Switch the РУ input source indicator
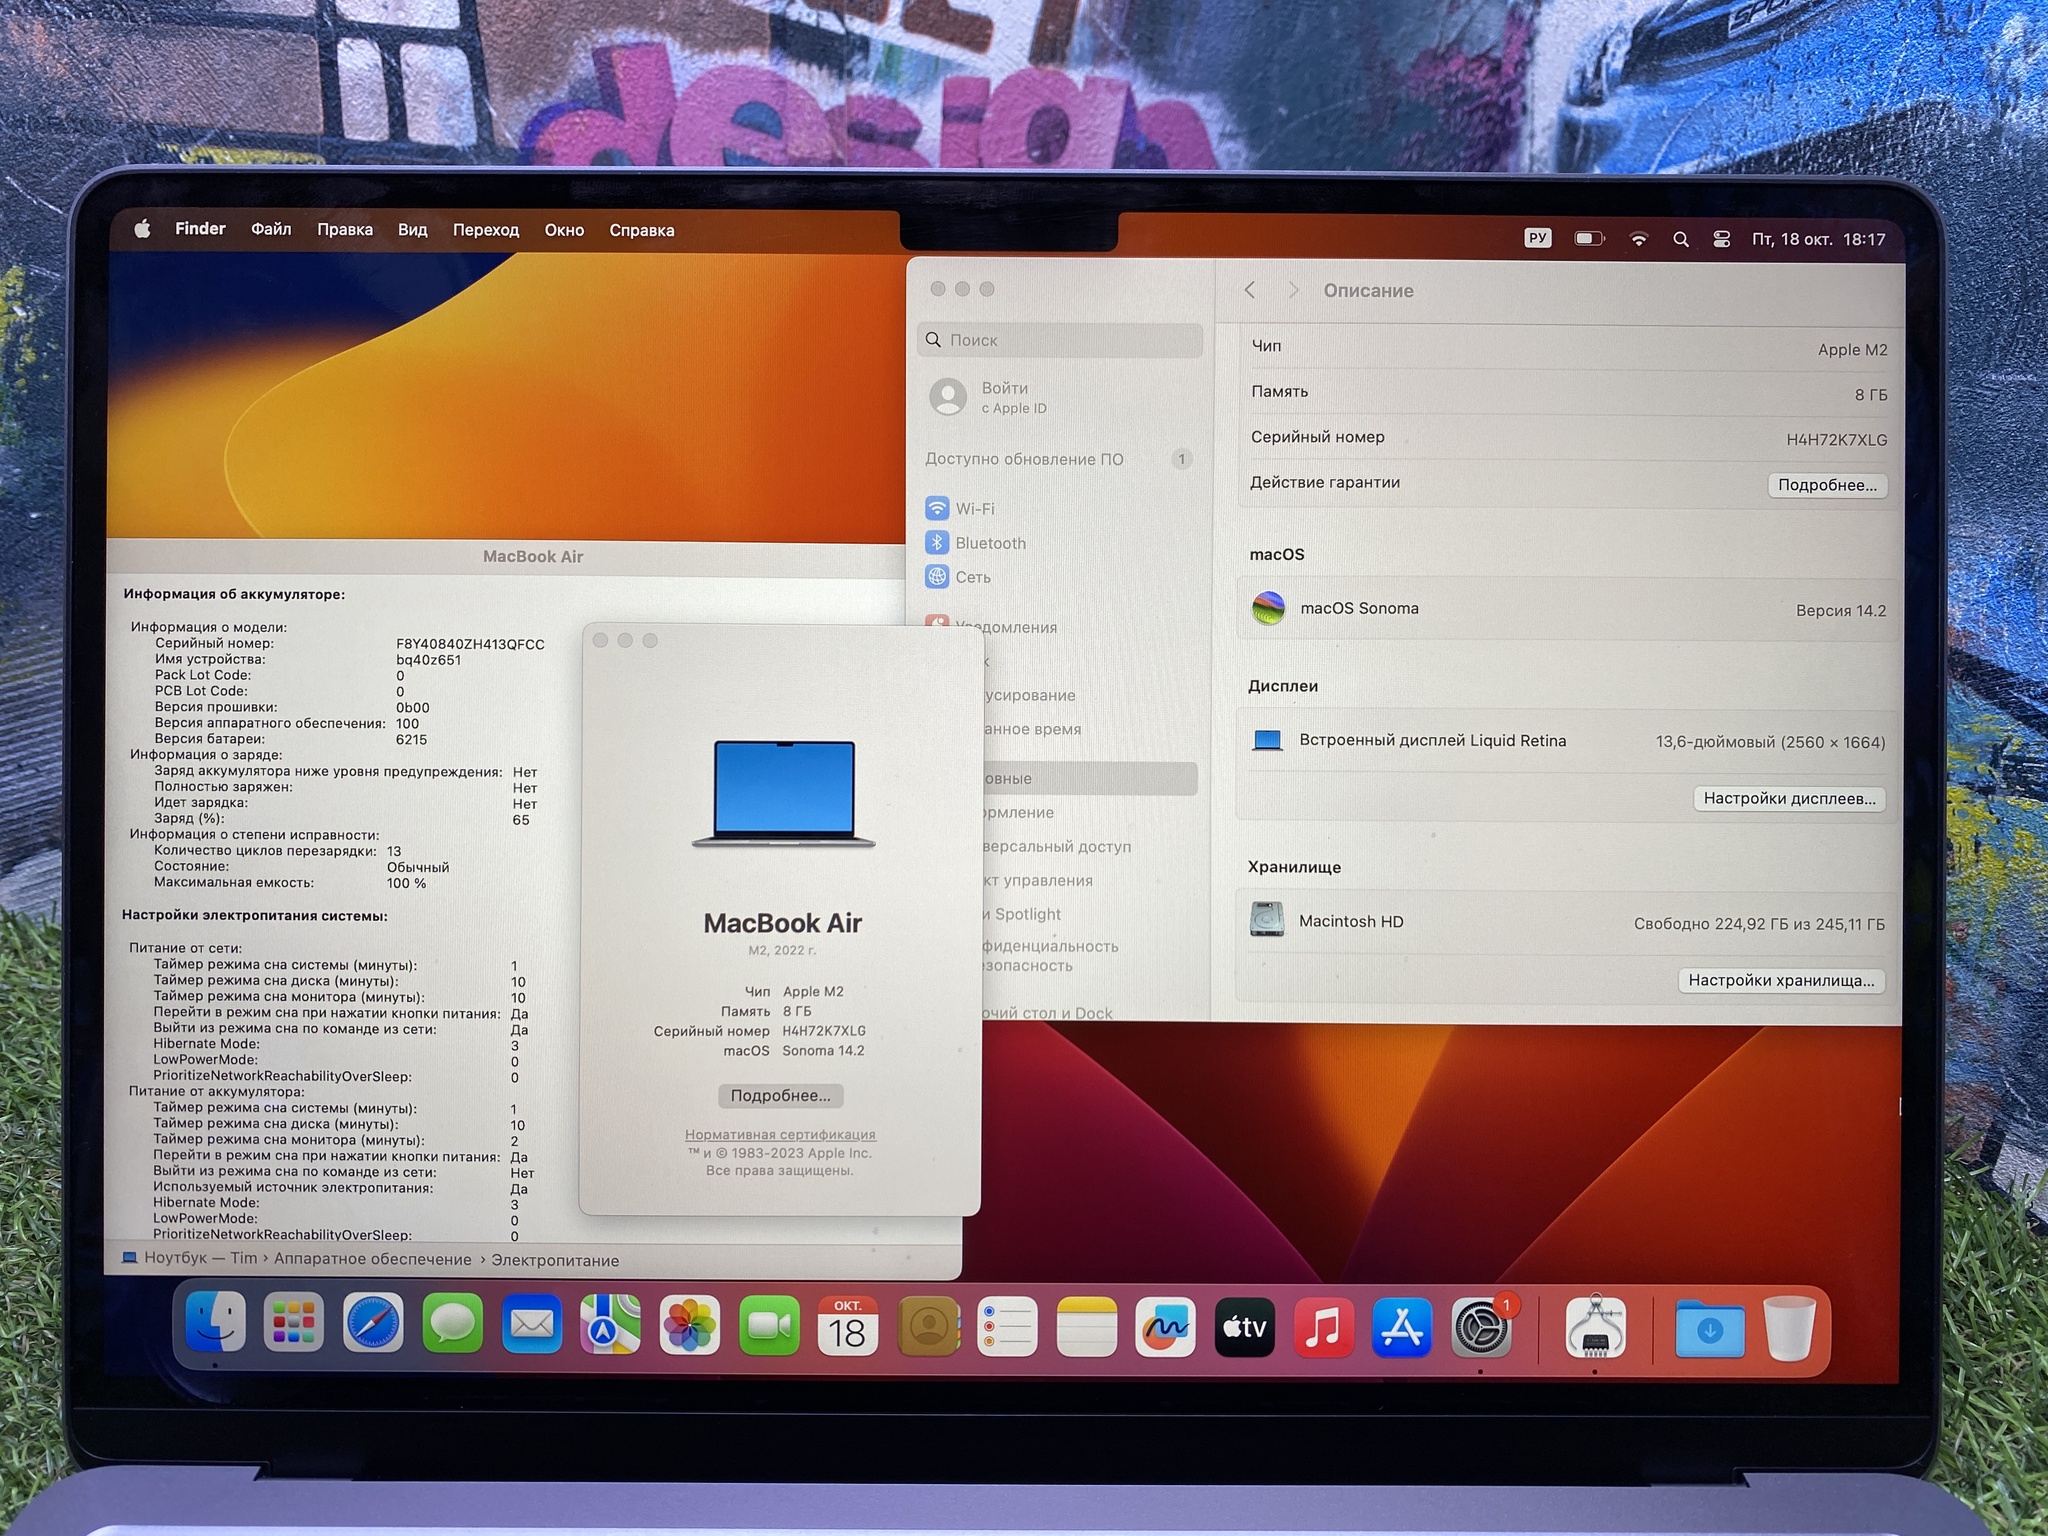The width and height of the screenshot is (2048, 1536). coord(1537,238)
